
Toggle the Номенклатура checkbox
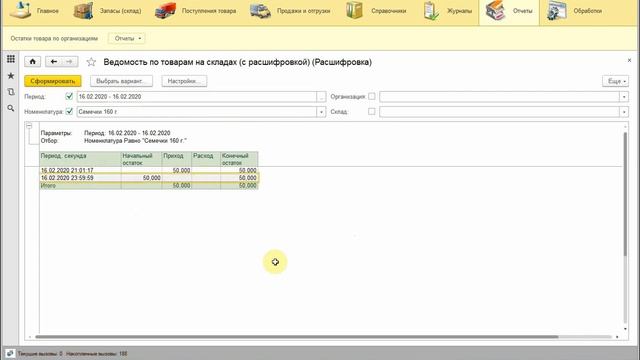coord(69,111)
